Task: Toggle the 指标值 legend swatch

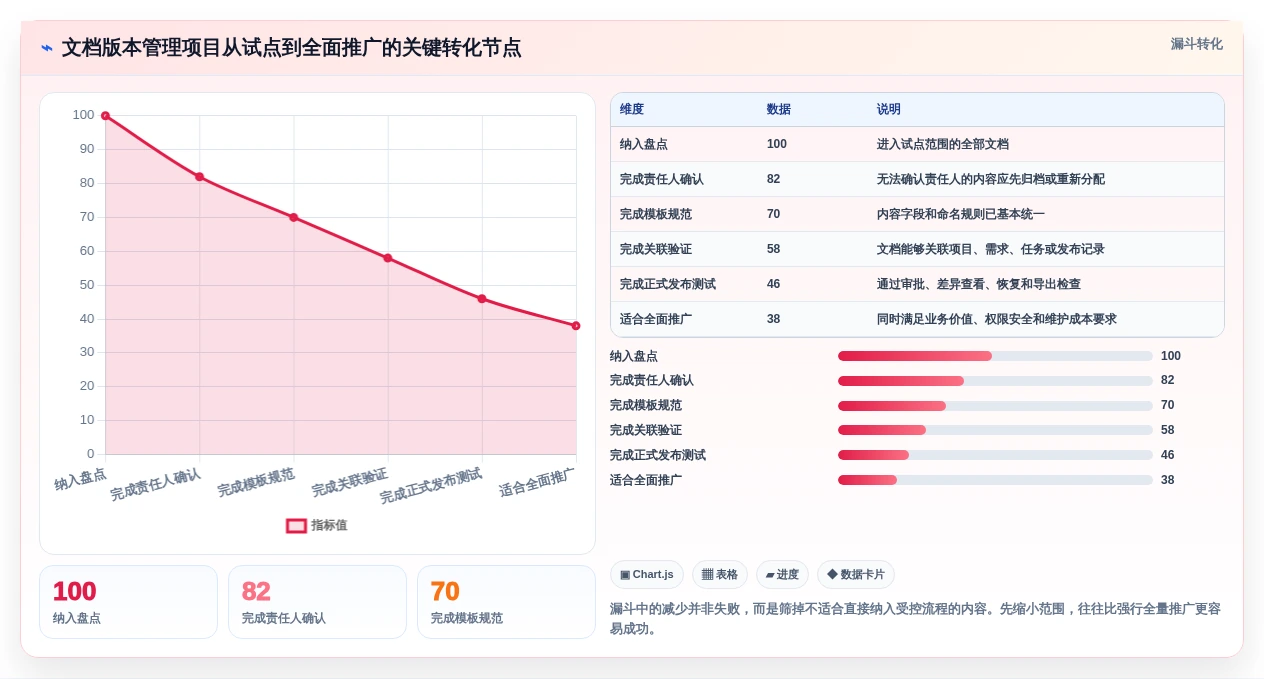Action: 296,525
